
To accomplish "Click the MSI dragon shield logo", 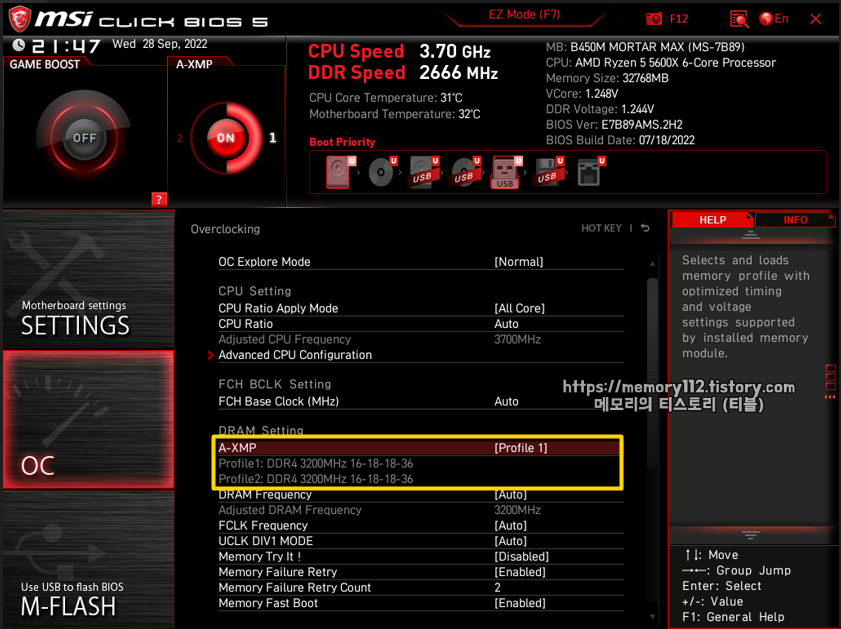I will [19, 19].
